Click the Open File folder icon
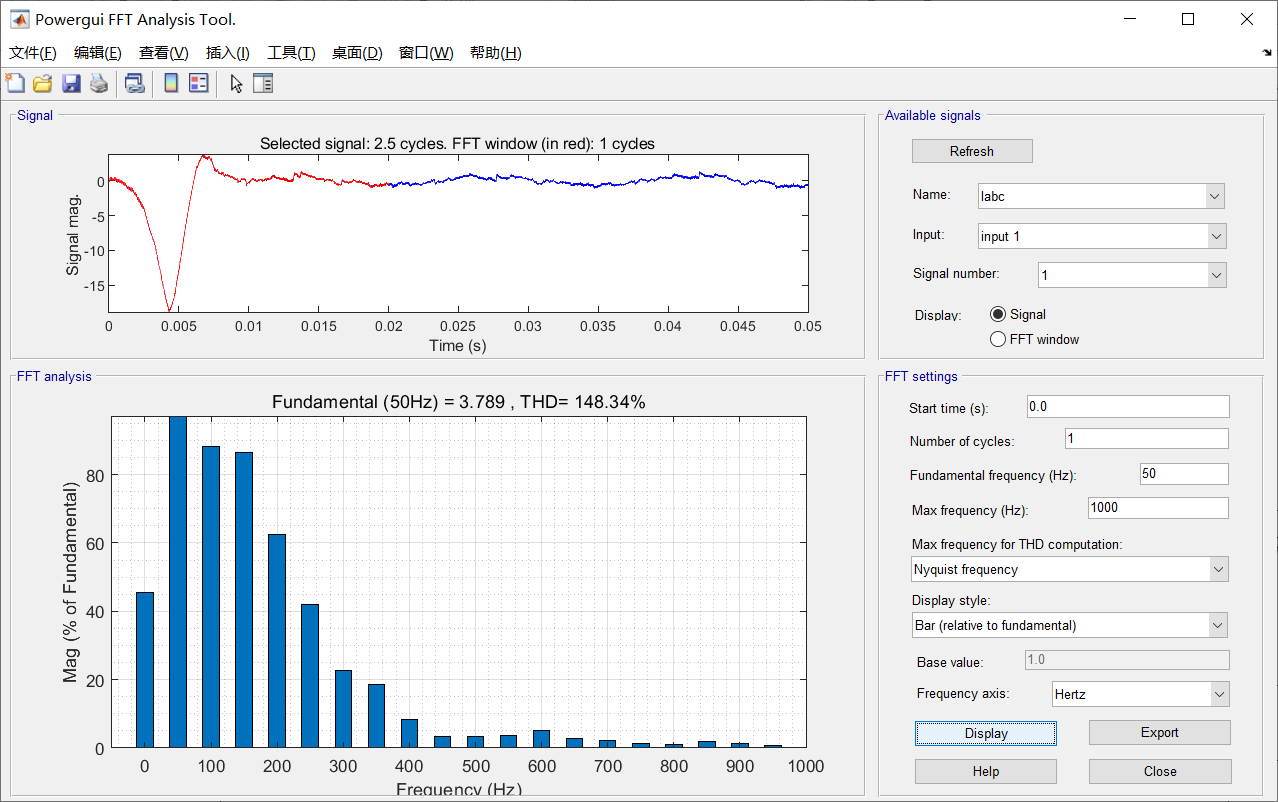The width and height of the screenshot is (1278, 802). (x=43, y=84)
